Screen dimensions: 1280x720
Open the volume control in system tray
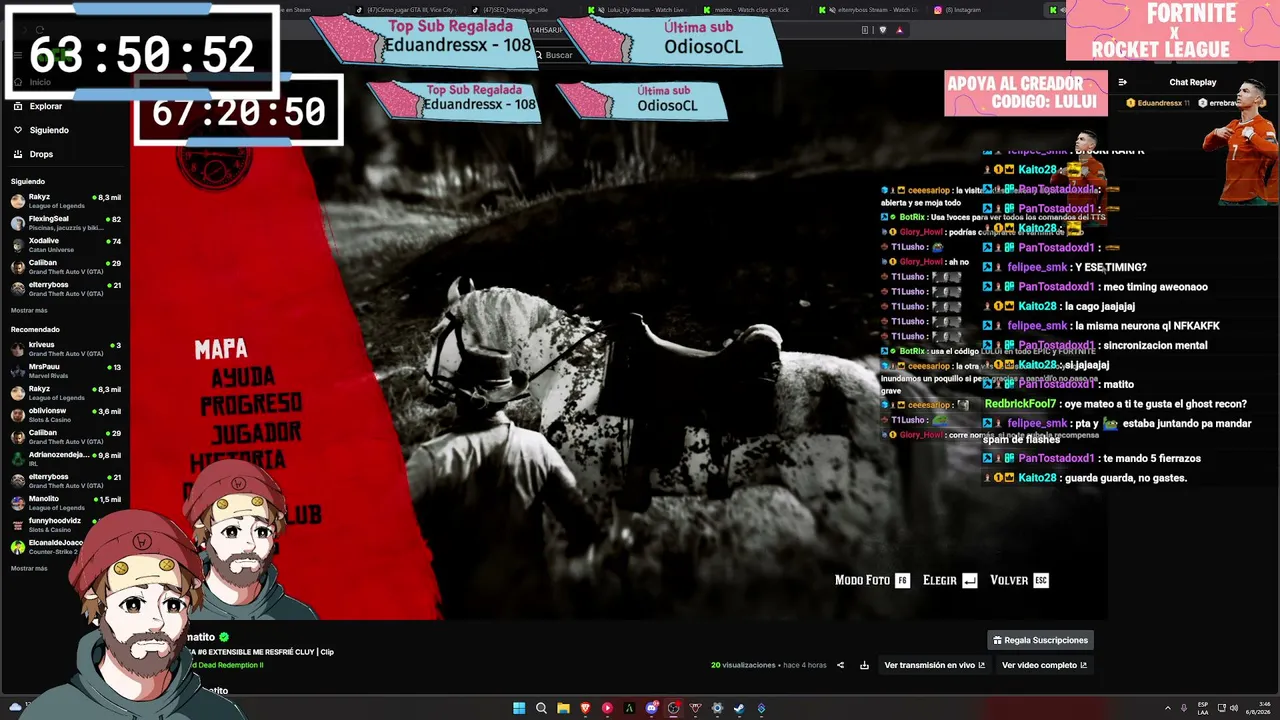tap(1235, 708)
